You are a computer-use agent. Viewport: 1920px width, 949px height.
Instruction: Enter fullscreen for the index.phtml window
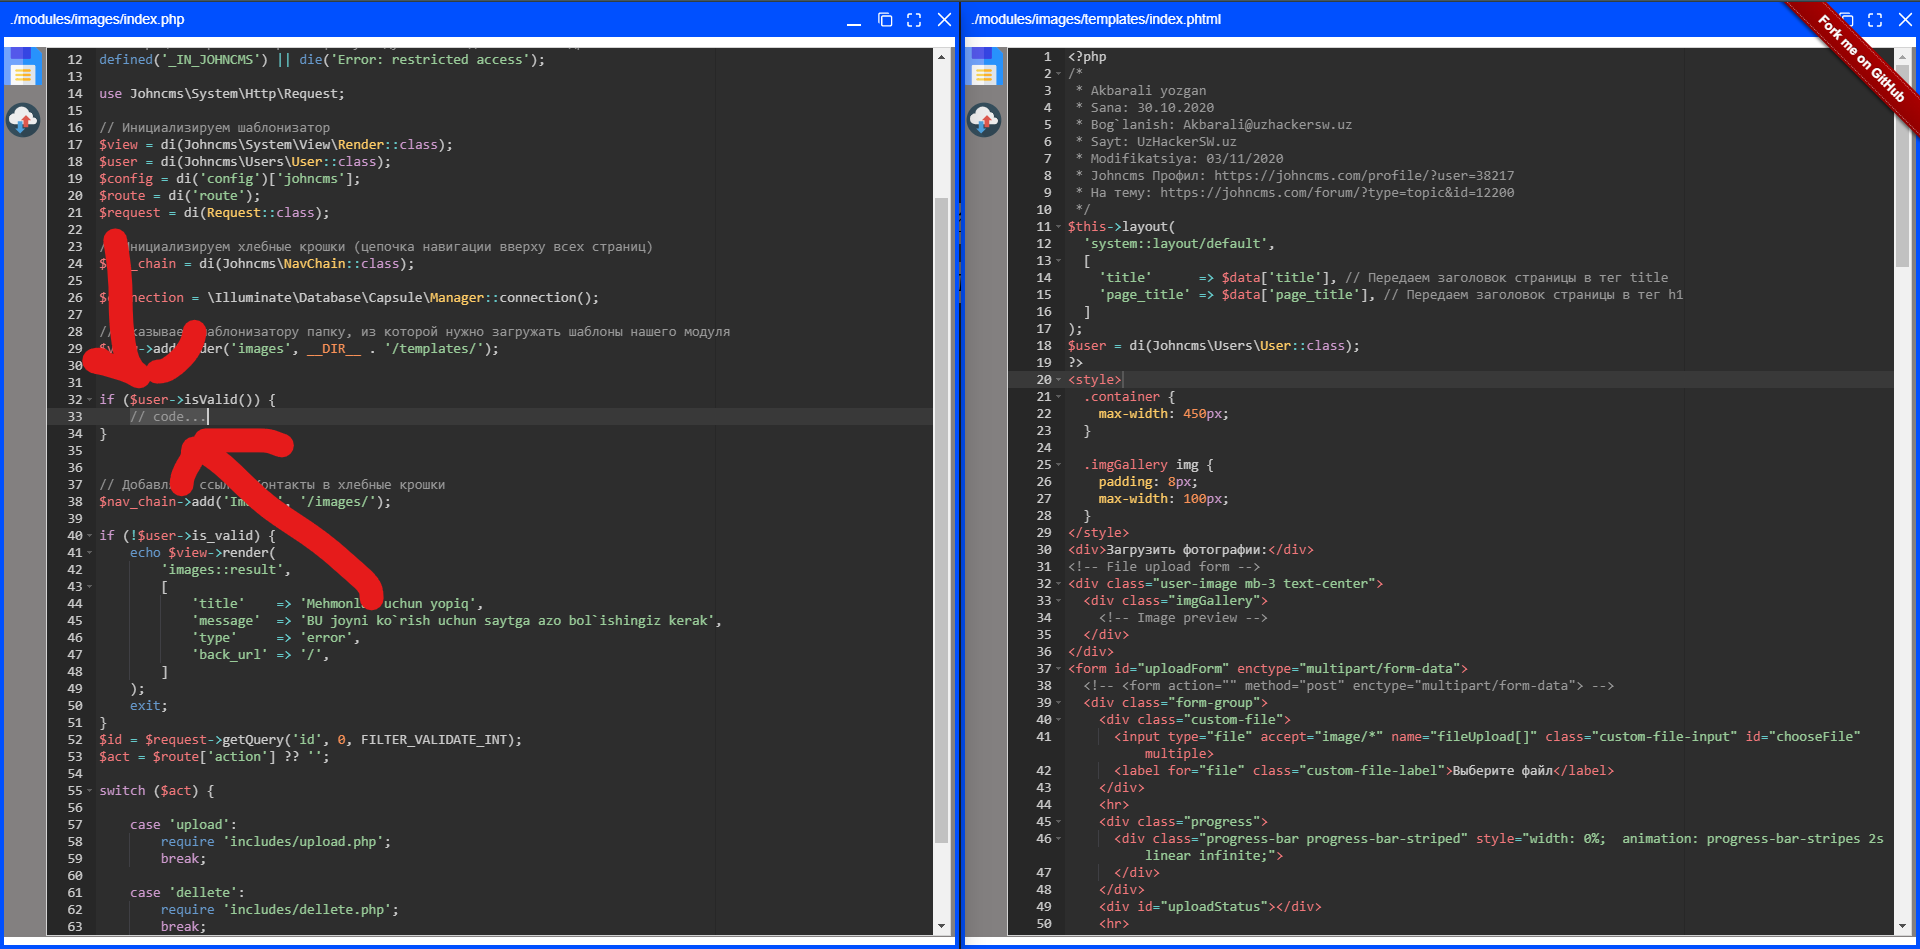[x=1875, y=20]
